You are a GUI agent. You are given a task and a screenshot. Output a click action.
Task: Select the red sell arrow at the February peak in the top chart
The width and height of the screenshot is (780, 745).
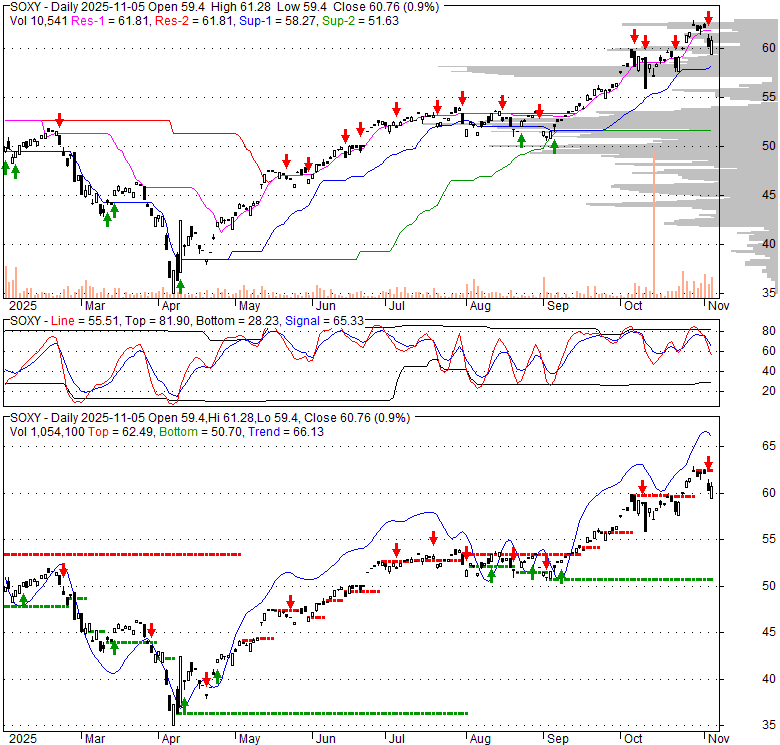59,120
